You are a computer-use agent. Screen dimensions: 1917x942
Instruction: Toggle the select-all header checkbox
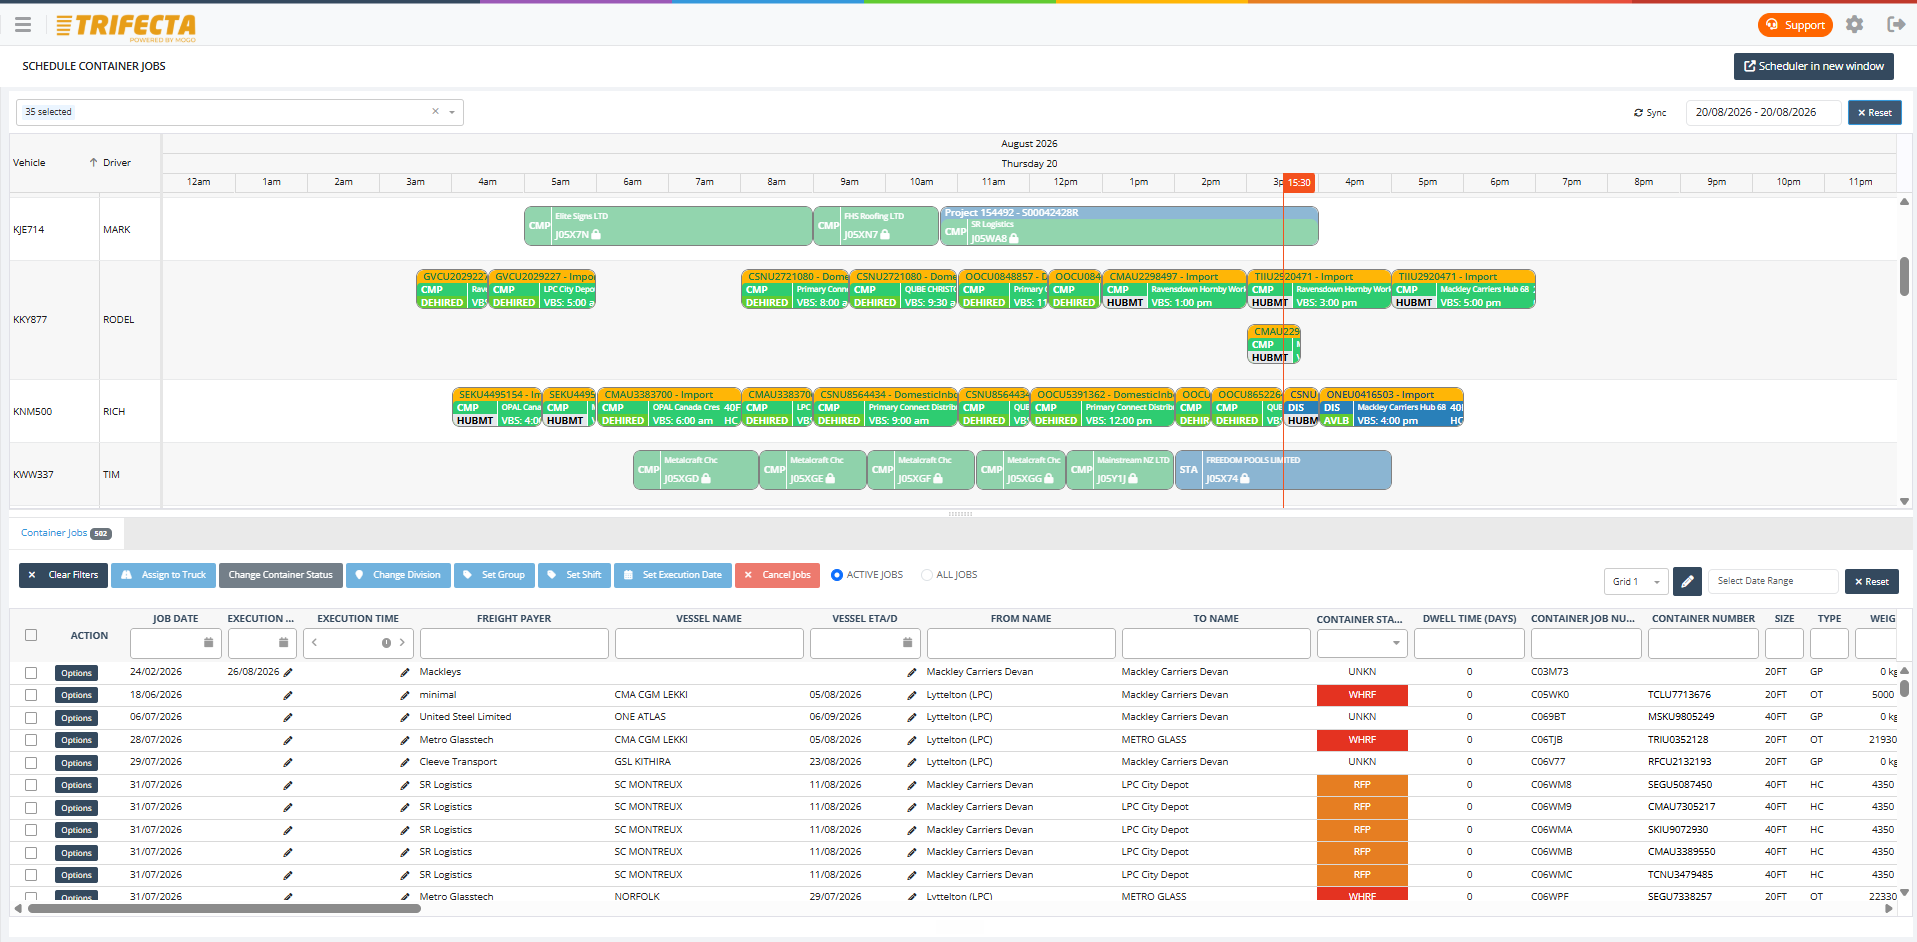pyautogui.click(x=31, y=635)
